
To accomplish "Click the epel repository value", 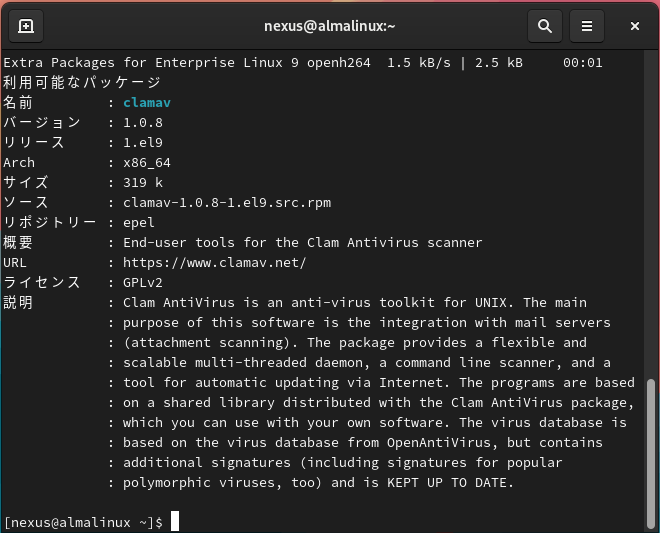I will coord(139,222).
